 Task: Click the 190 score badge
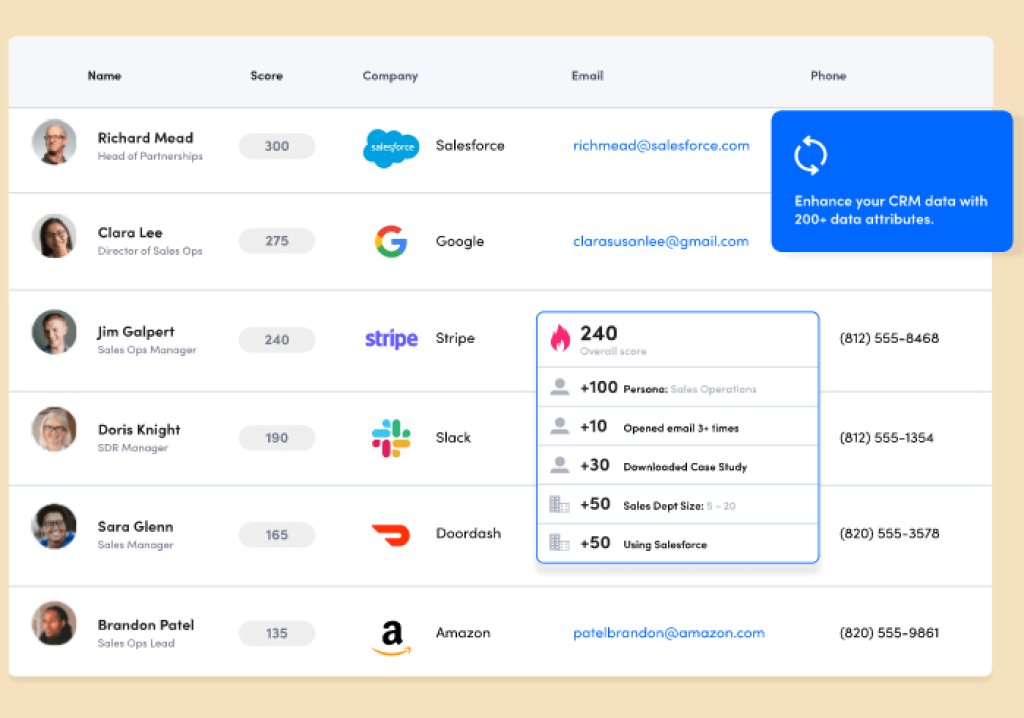point(277,438)
